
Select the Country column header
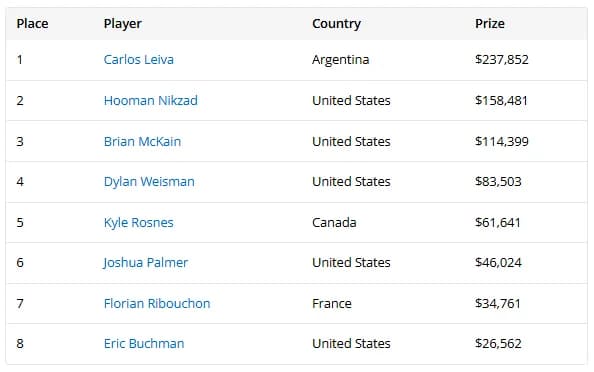pyautogui.click(x=336, y=23)
